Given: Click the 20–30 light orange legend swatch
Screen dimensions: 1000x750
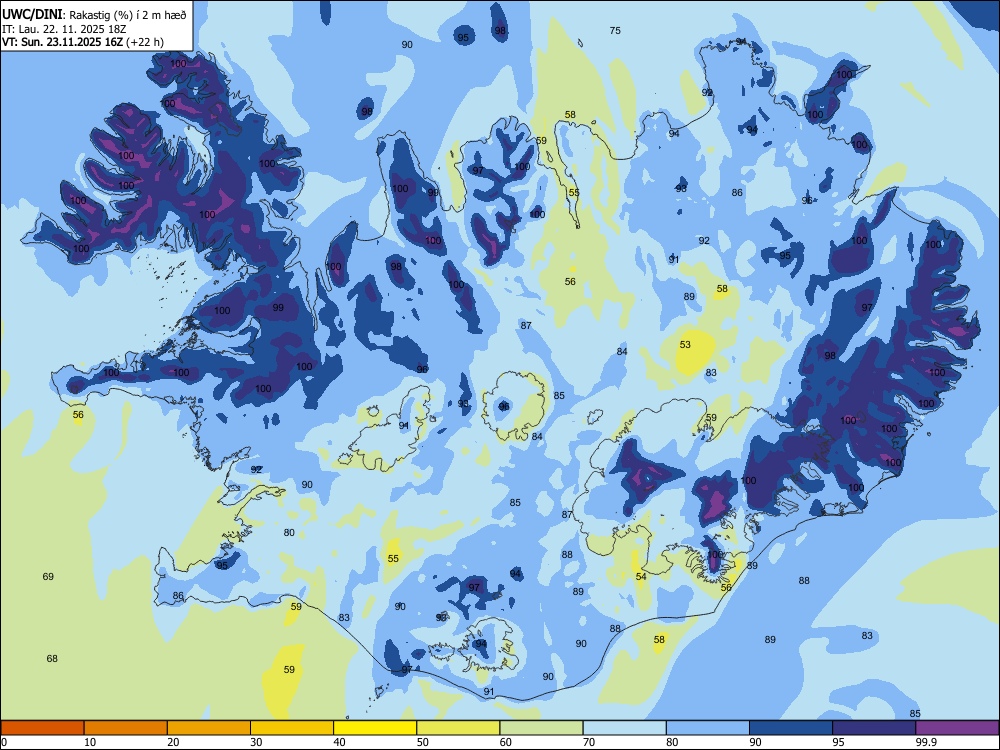Looking at the screenshot, I should click(209, 728).
